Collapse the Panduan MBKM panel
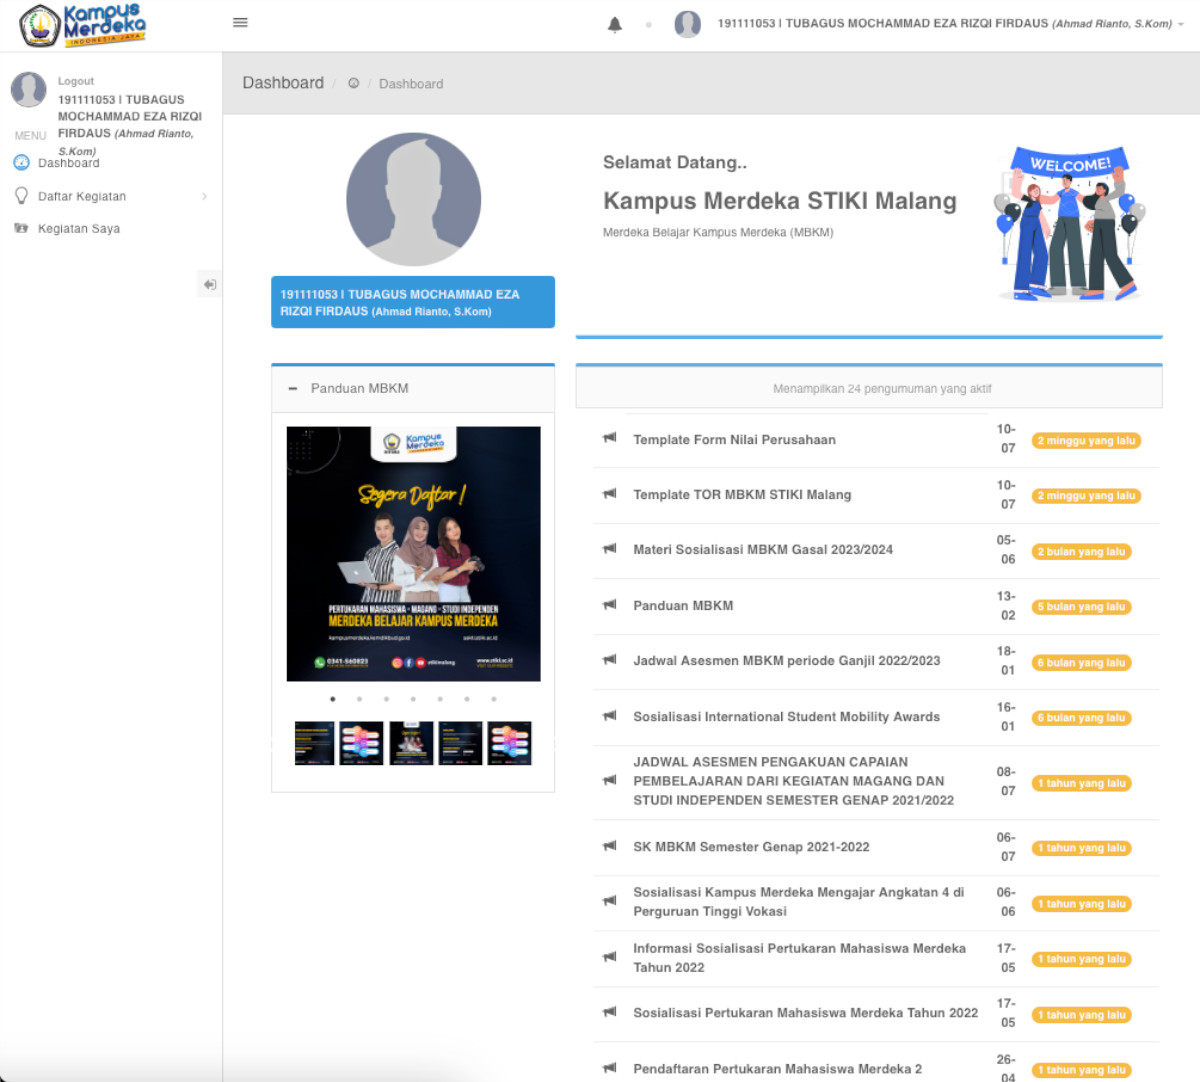The width and height of the screenshot is (1200, 1082). [x=293, y=389]
